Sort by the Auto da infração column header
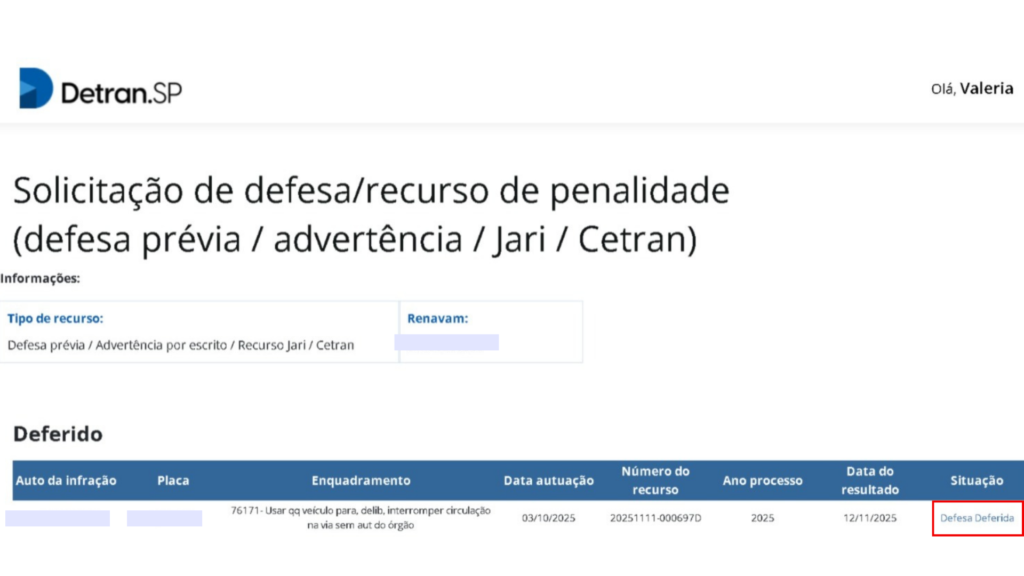The image size is (1024, 576). pos(66,480)
